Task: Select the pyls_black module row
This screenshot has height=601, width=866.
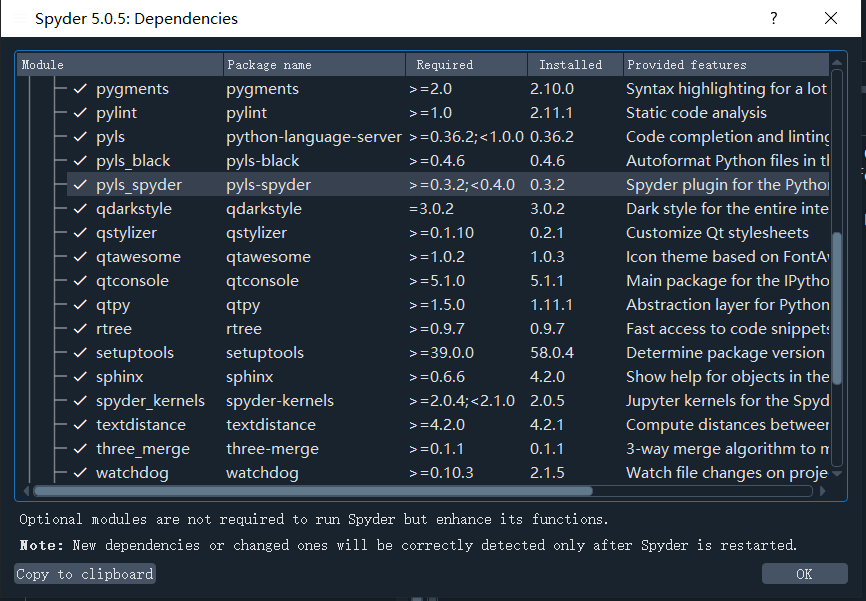Action: click(x=448, y=161)
